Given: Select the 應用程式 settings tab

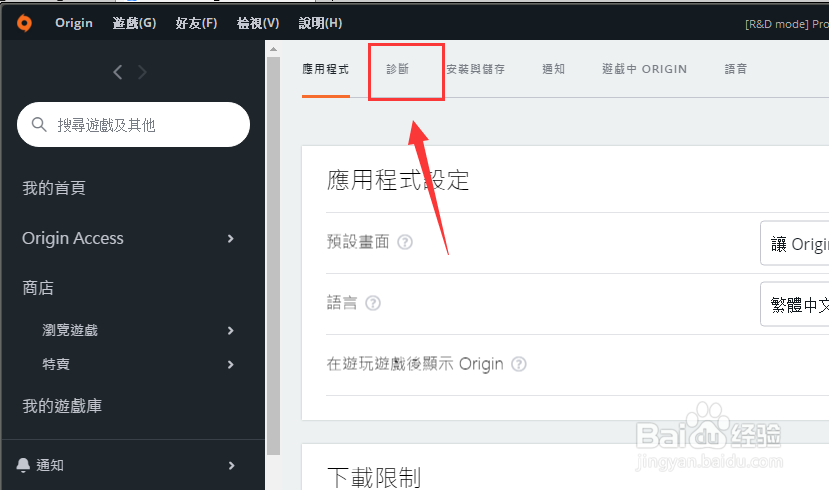Looking at the screenshot, I should [326, 69].
